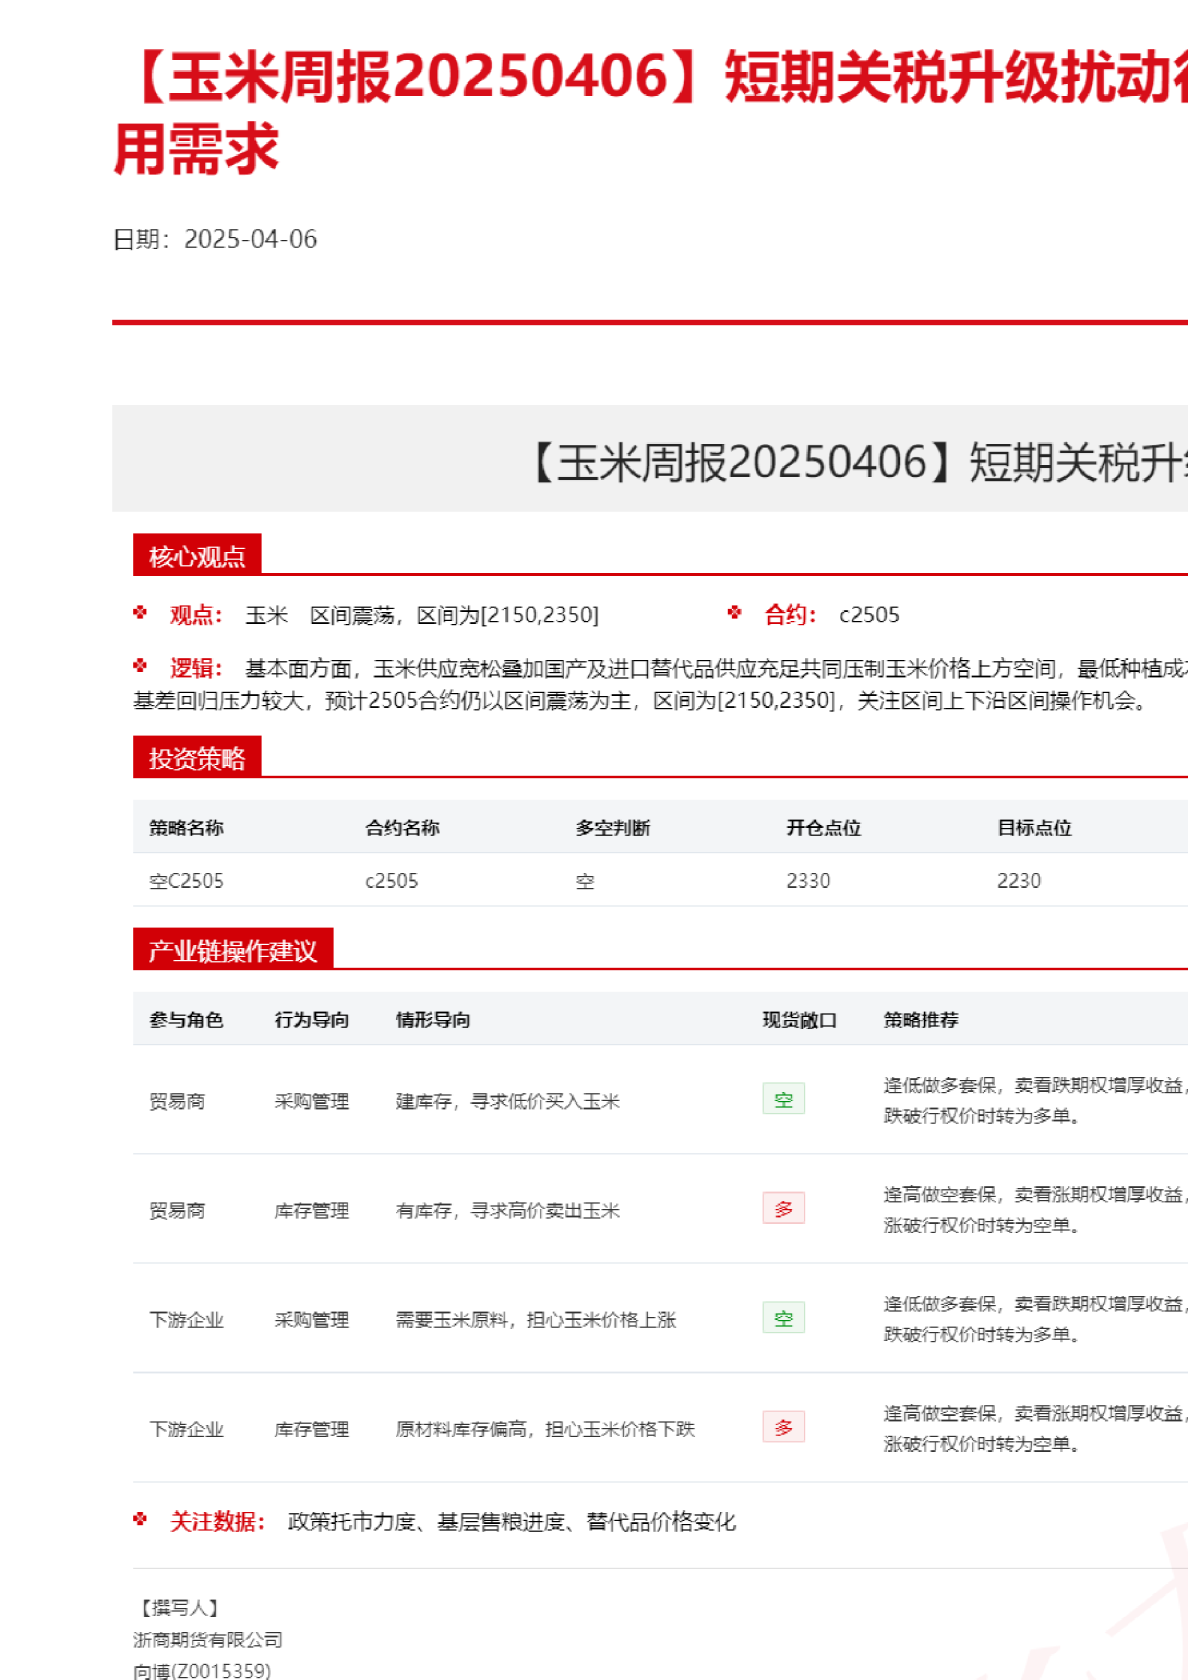
Task: Click red 多 badge in 下游企业 库存管理 row
Action: [x=783, y=1427]
